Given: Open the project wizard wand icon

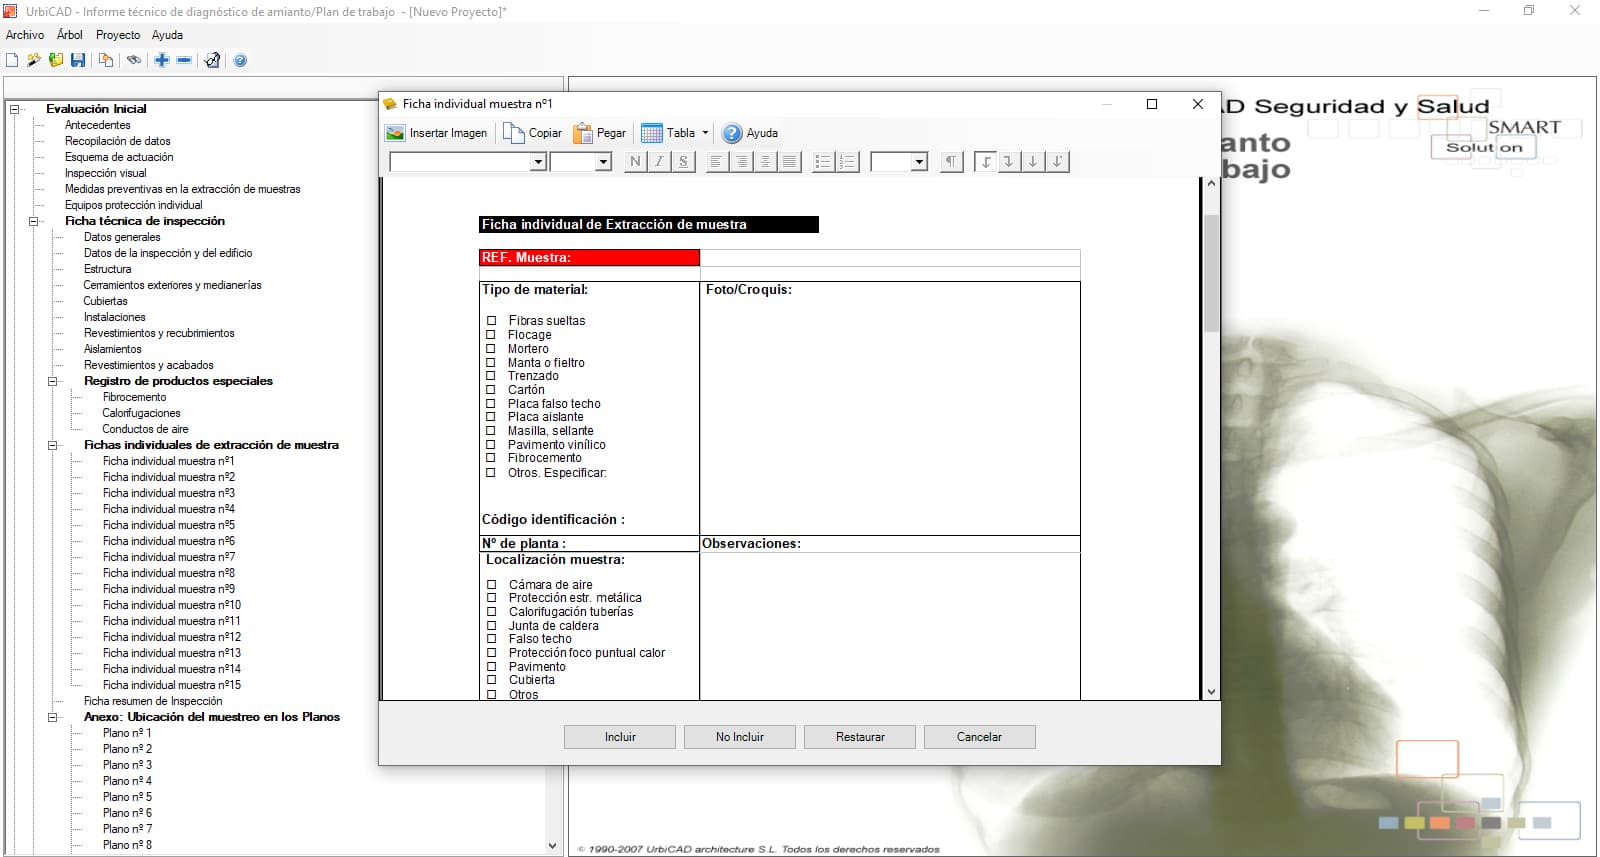Looking at the screenshot, I should 34,60.
